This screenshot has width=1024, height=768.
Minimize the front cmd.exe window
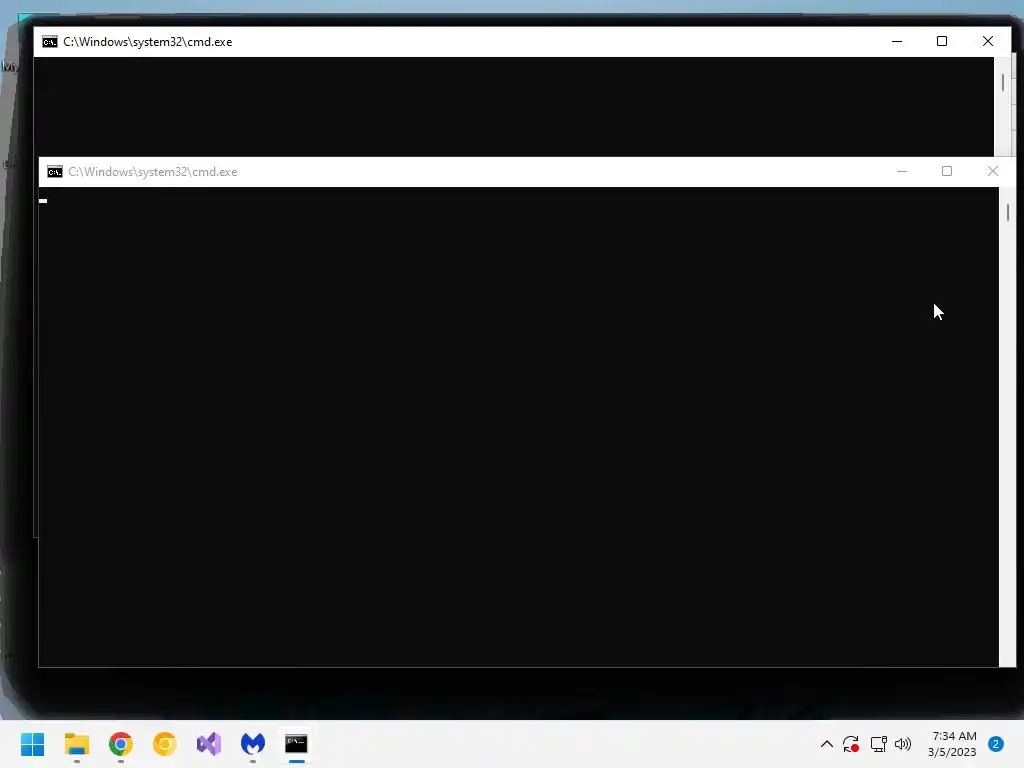[902, 171]
